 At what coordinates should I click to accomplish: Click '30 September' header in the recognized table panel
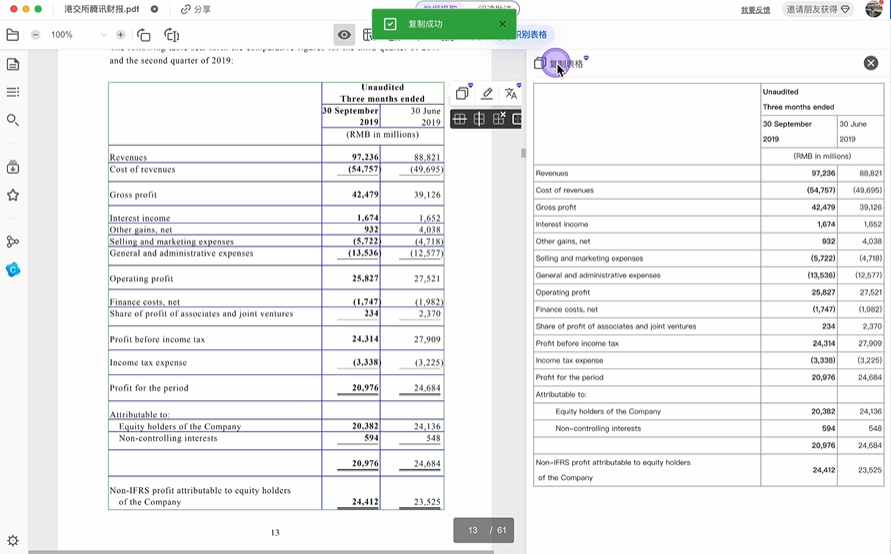click(787, 124)
